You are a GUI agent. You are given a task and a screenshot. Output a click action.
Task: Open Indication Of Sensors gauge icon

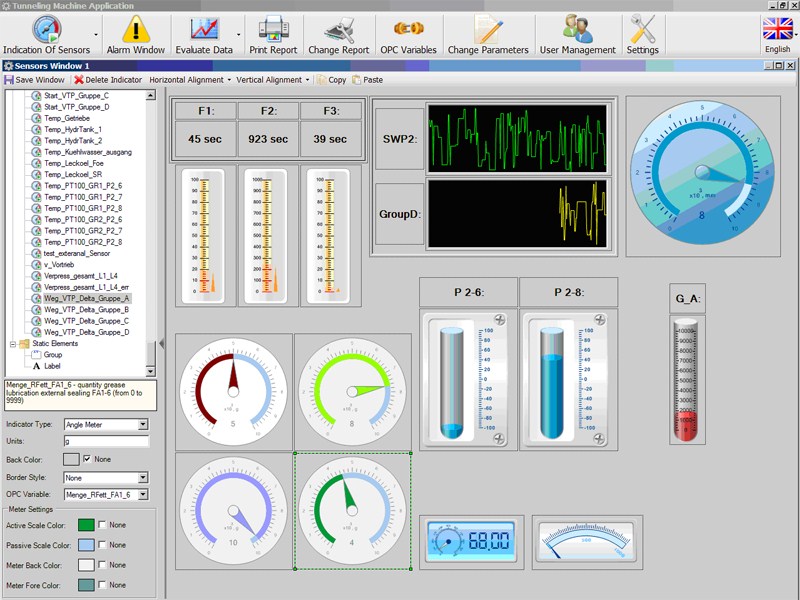46,29
